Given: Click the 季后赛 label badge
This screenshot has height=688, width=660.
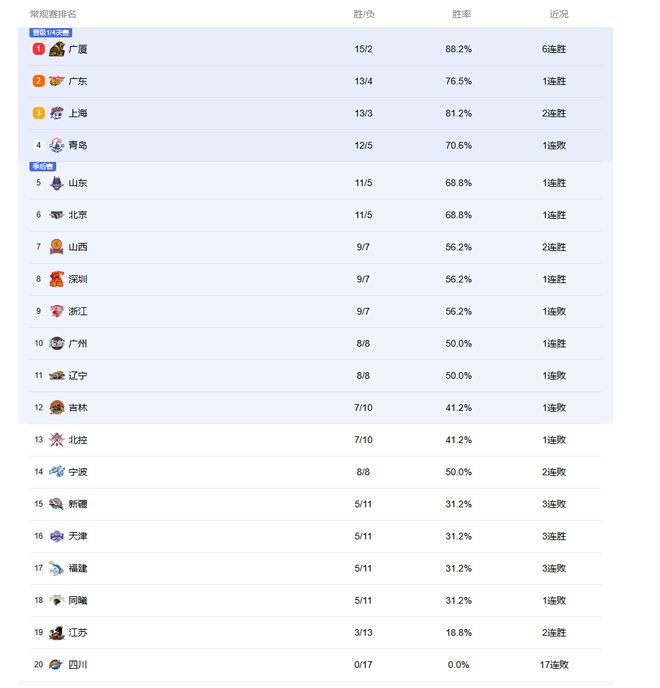Looking at the screenshot, I should (x=43, y=166).
